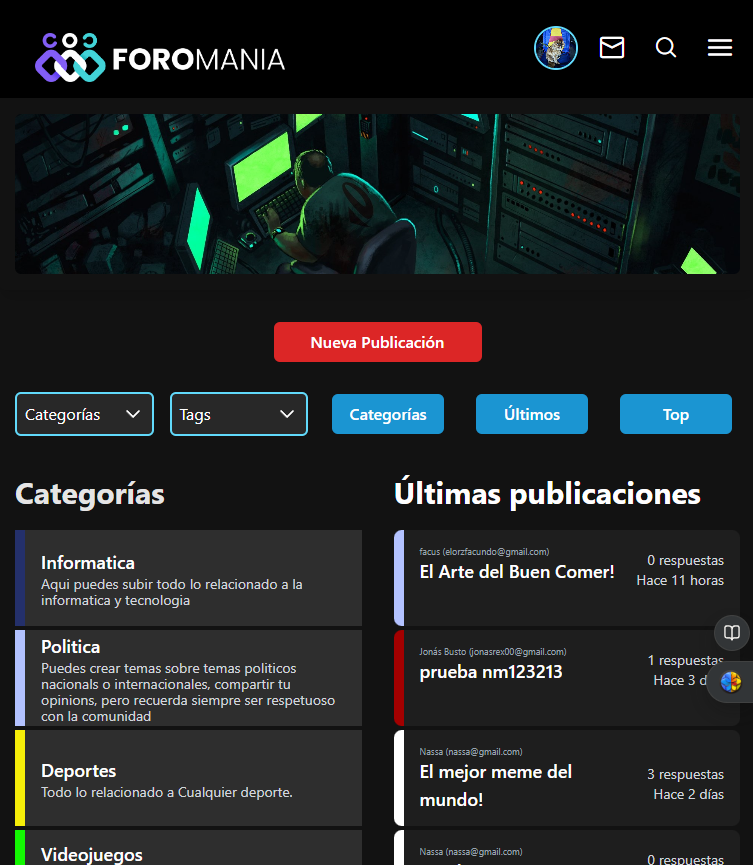Click Hace 11 horas timestamp
Viewport: 753px width, 865px height.
point(680,580)
